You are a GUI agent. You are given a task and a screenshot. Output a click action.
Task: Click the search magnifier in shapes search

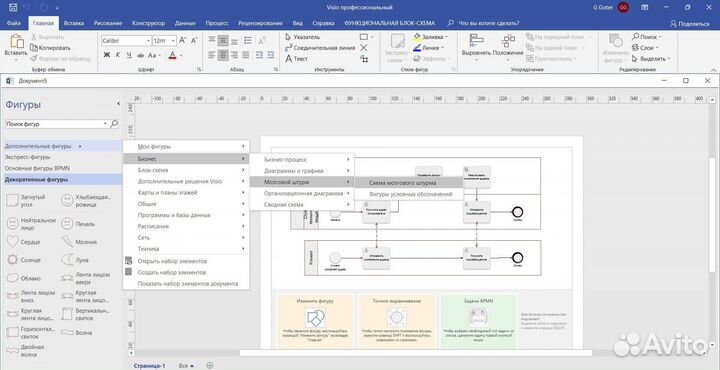click(114, 124)
